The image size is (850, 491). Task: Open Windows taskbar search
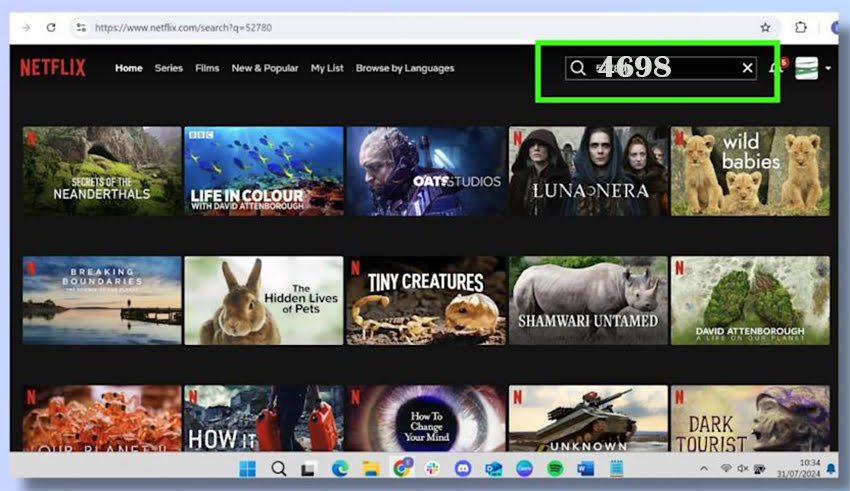[x=279, y=468]
